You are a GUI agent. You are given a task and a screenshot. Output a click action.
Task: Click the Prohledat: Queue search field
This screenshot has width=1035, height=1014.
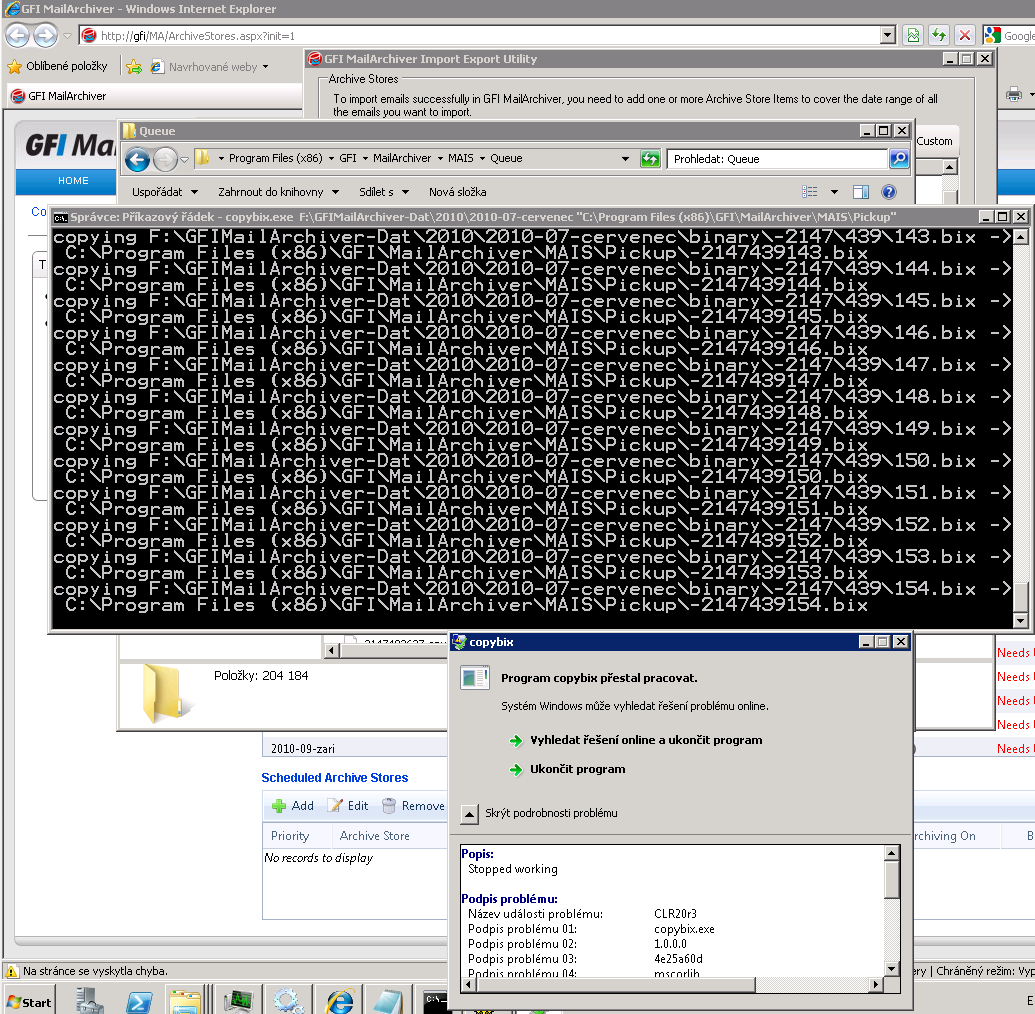pos(777,159)
